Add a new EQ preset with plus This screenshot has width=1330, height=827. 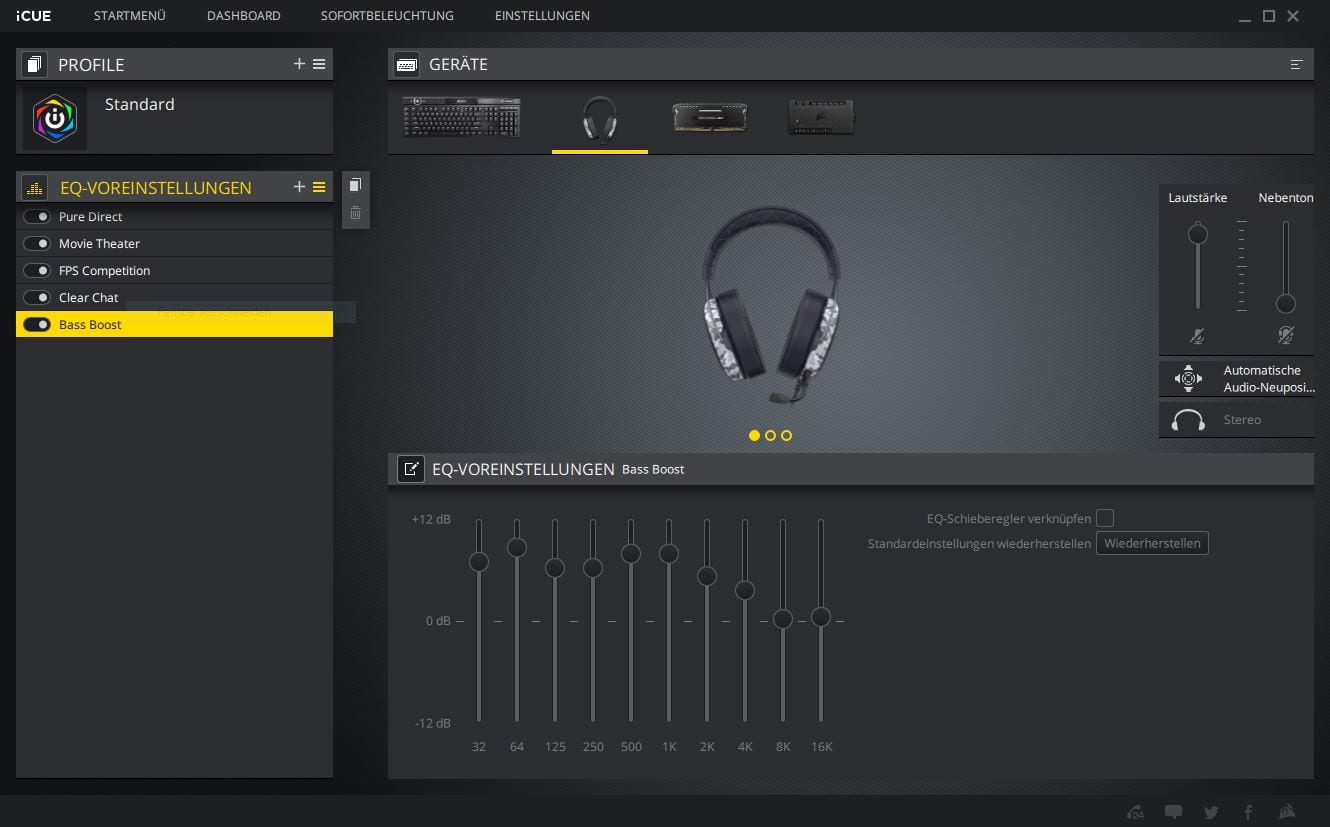pos(299,187)
